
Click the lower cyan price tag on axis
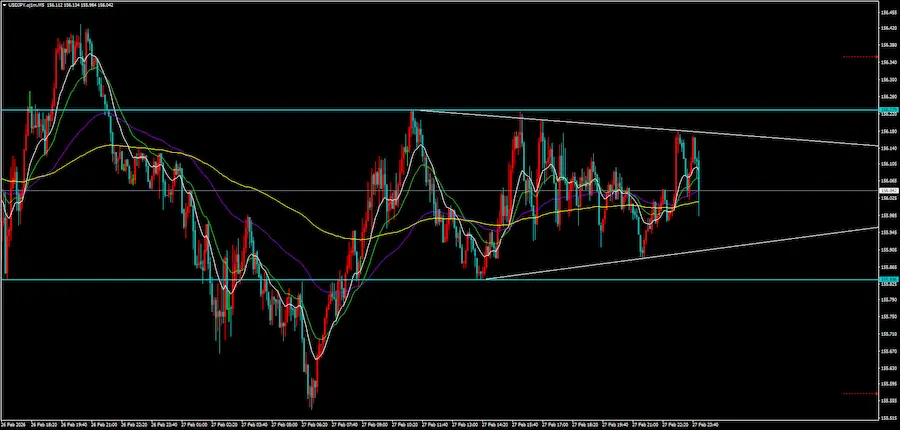click(x=886, y=280)
